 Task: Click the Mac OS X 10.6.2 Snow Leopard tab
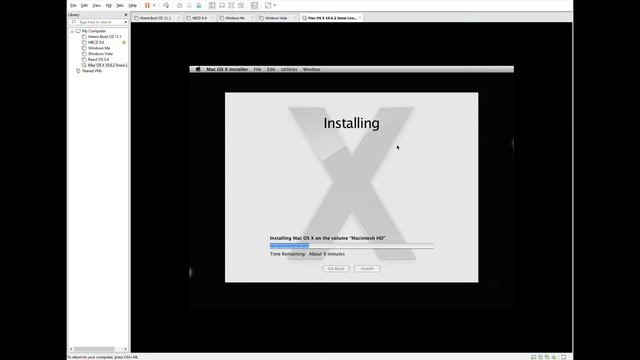click(x=331, y=18)
